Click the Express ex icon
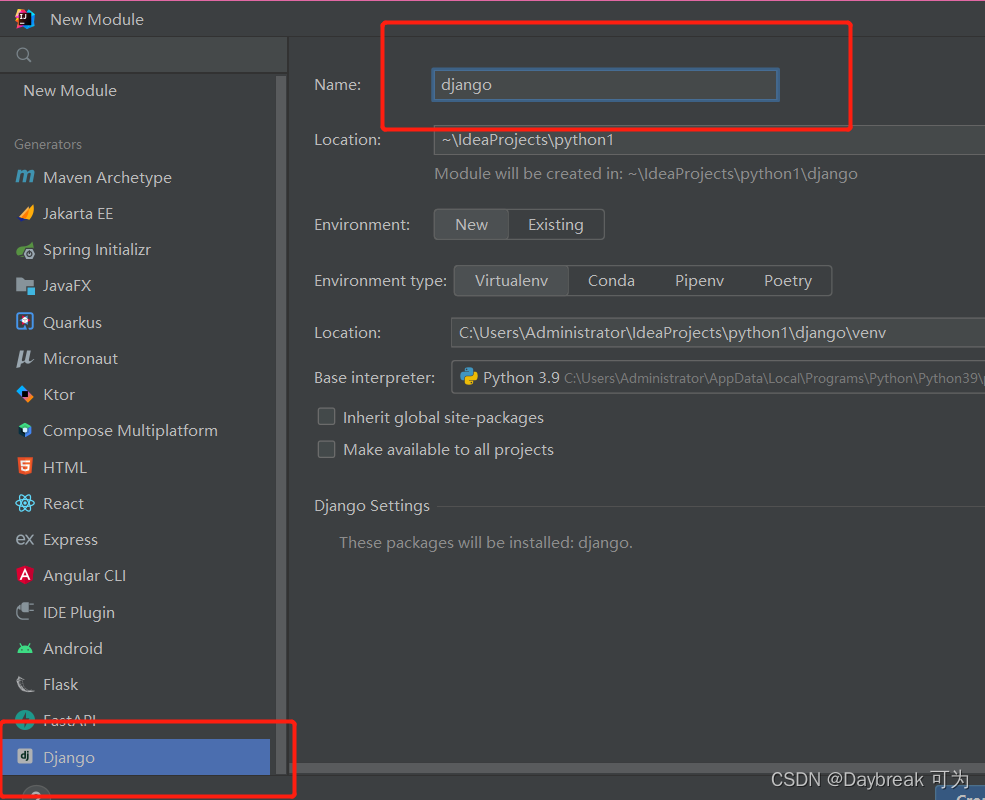 tap(24, 539)
